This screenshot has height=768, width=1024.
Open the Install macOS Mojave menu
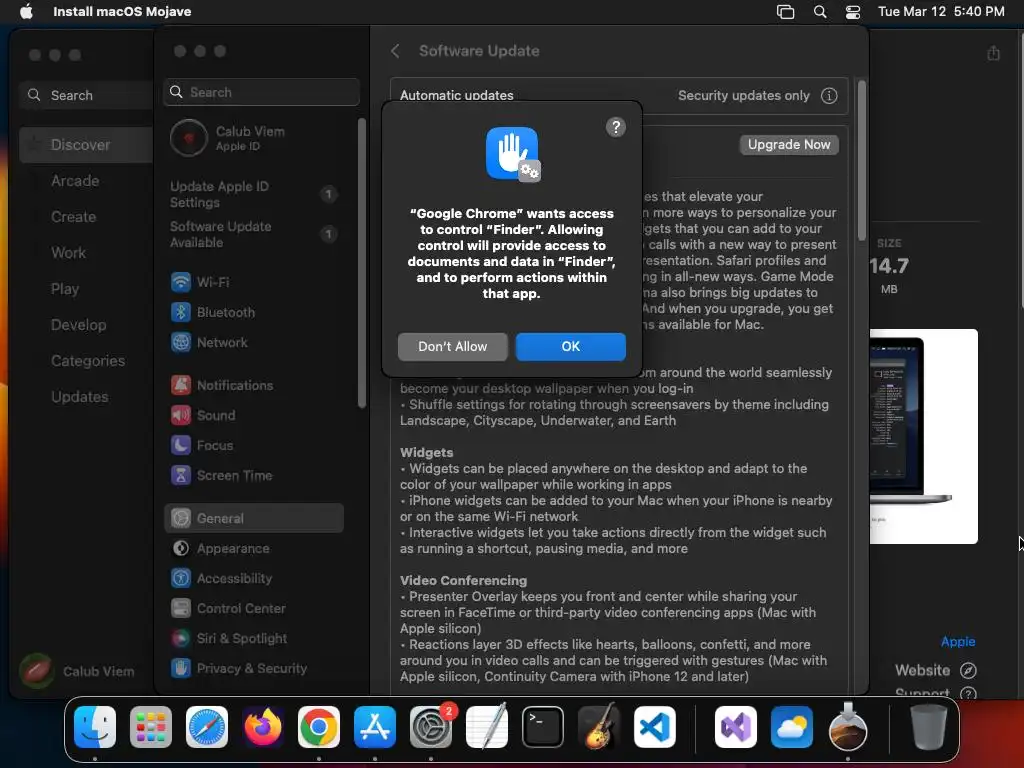(122, 11)
